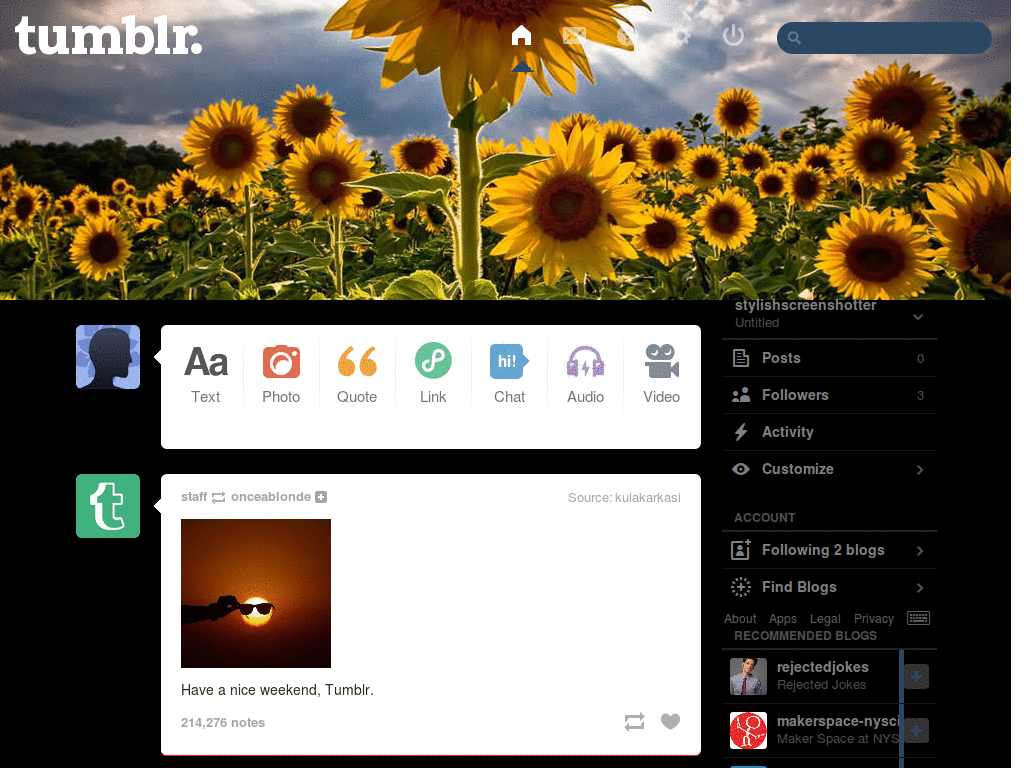This screenshot has width=1024, height=768.
Task: Open the makerspace-nysci recommended blog
Action: (x=838, y=721)
